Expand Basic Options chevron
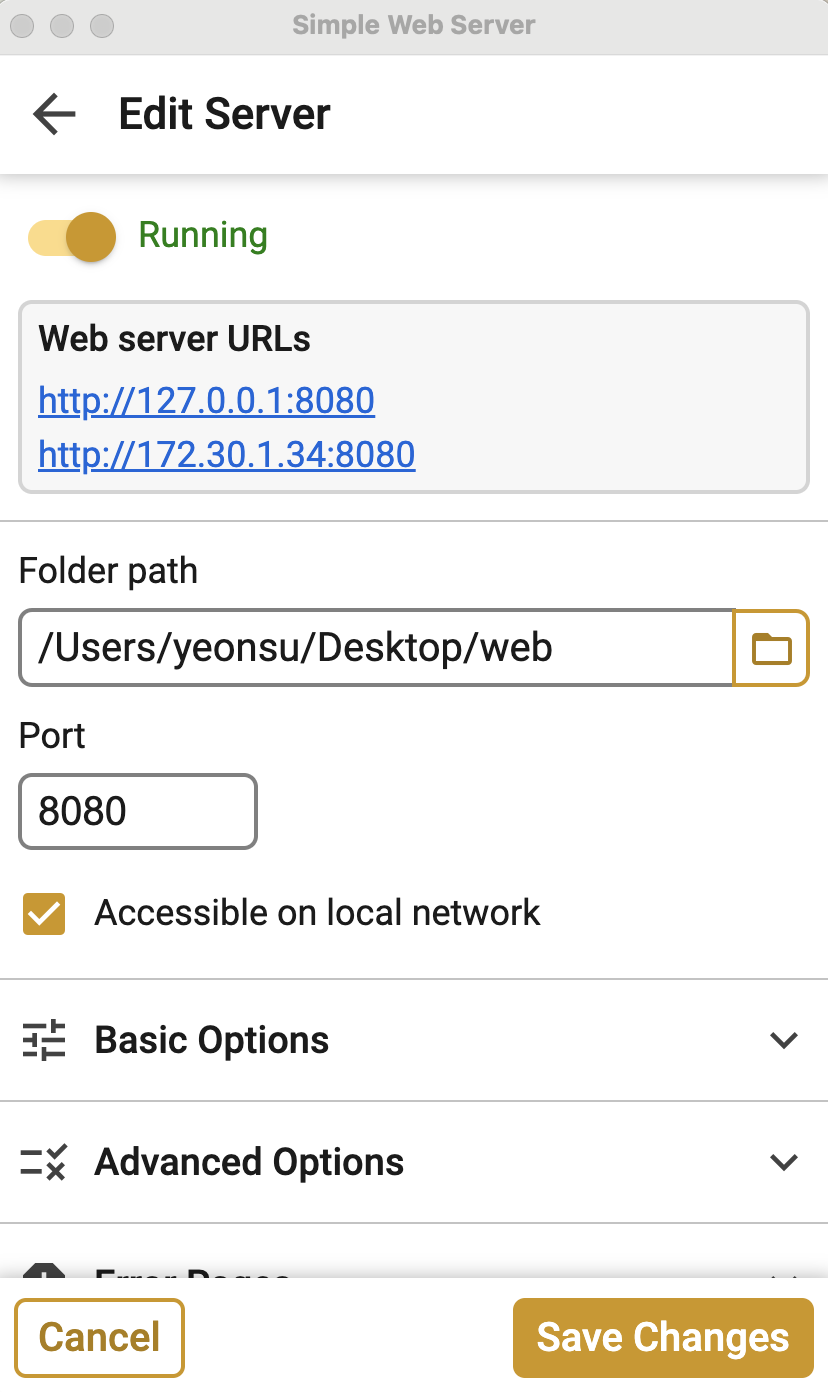Screen dimensions: 828x1392 point(784,1040)
